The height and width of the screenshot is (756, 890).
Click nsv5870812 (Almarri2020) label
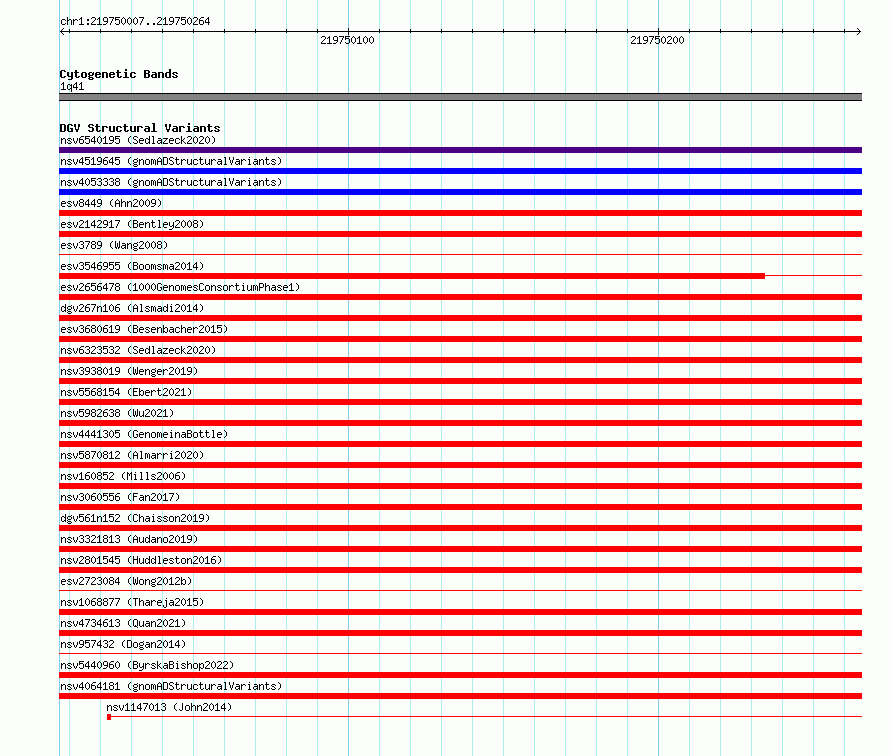click(x=132, y=455)
